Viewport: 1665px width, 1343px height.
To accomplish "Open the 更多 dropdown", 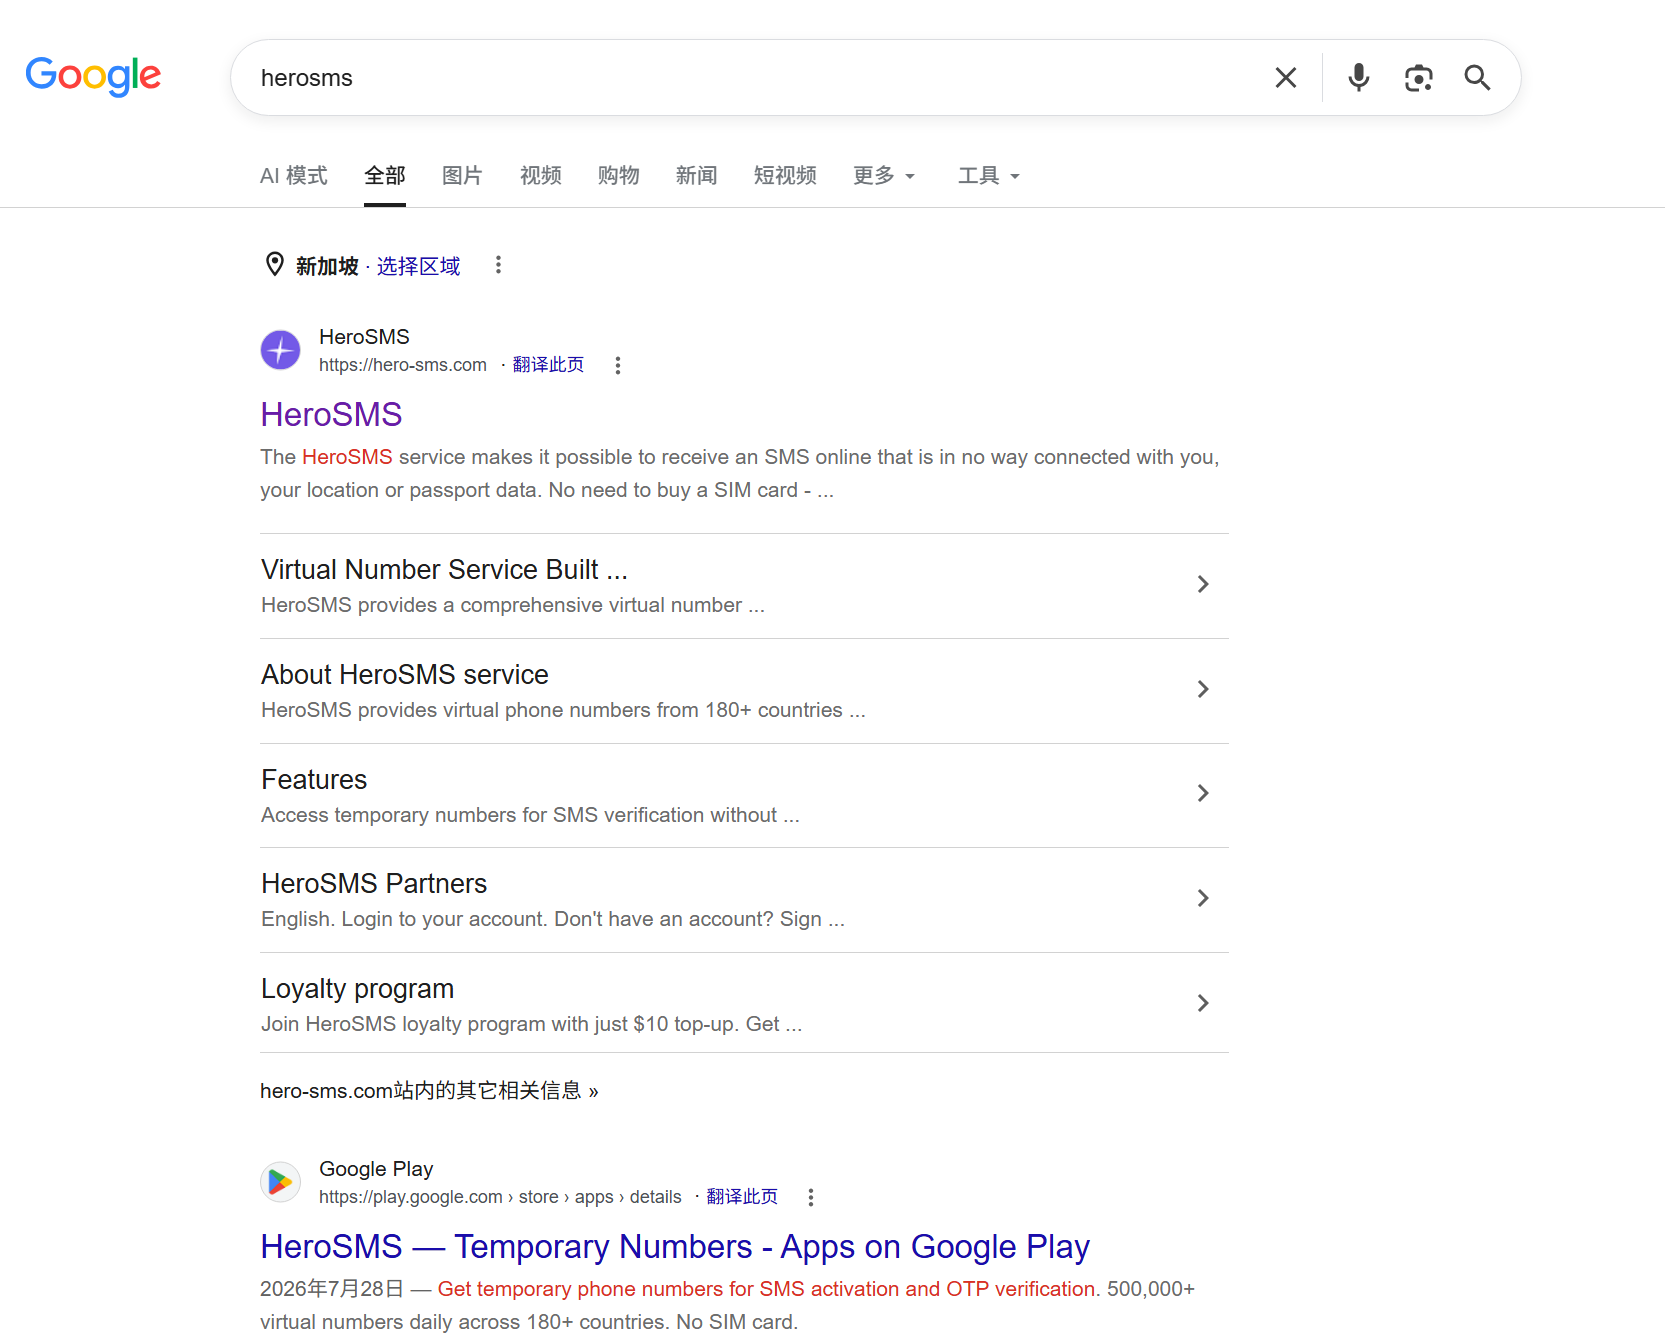I will tap(884, 176).
